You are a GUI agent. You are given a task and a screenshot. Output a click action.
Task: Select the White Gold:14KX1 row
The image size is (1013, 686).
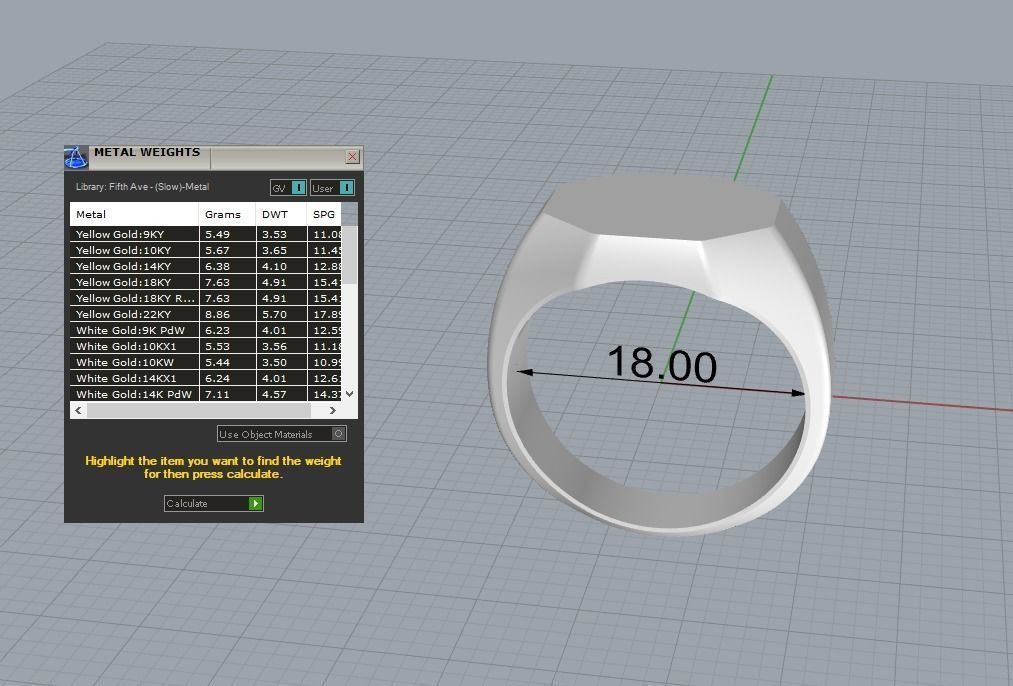(205, 379)
